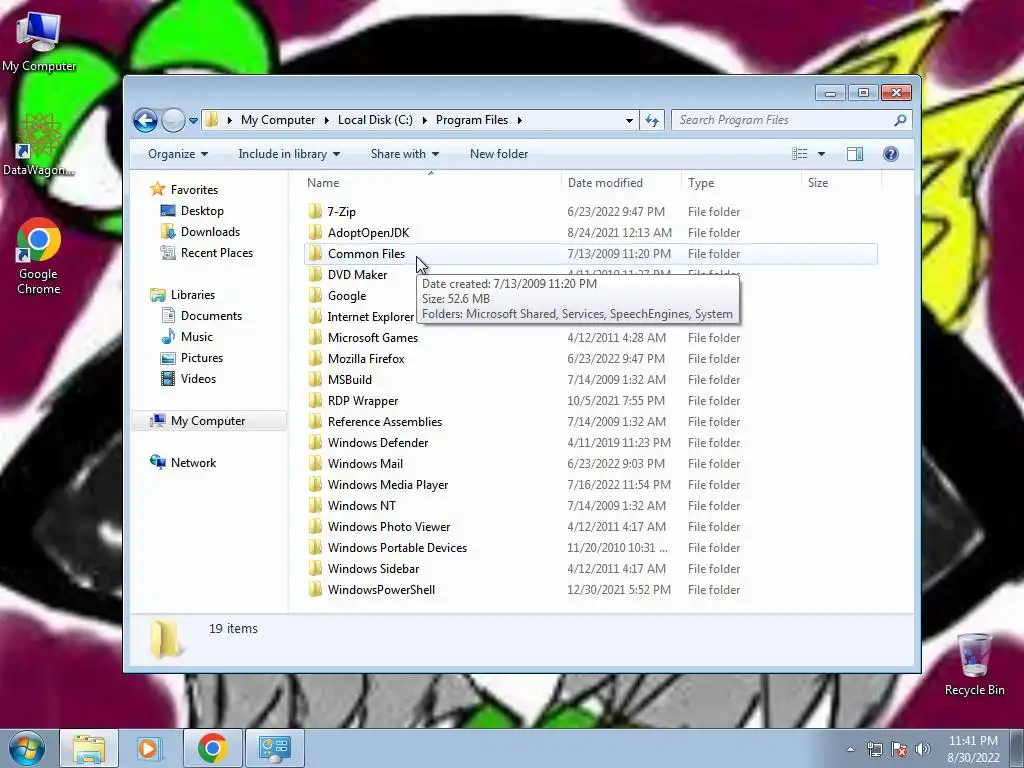The width and height of the screenshot is (1024, 768).
Task: Select the RDP Wrapper folder icon
Action: tap(315, 400)
